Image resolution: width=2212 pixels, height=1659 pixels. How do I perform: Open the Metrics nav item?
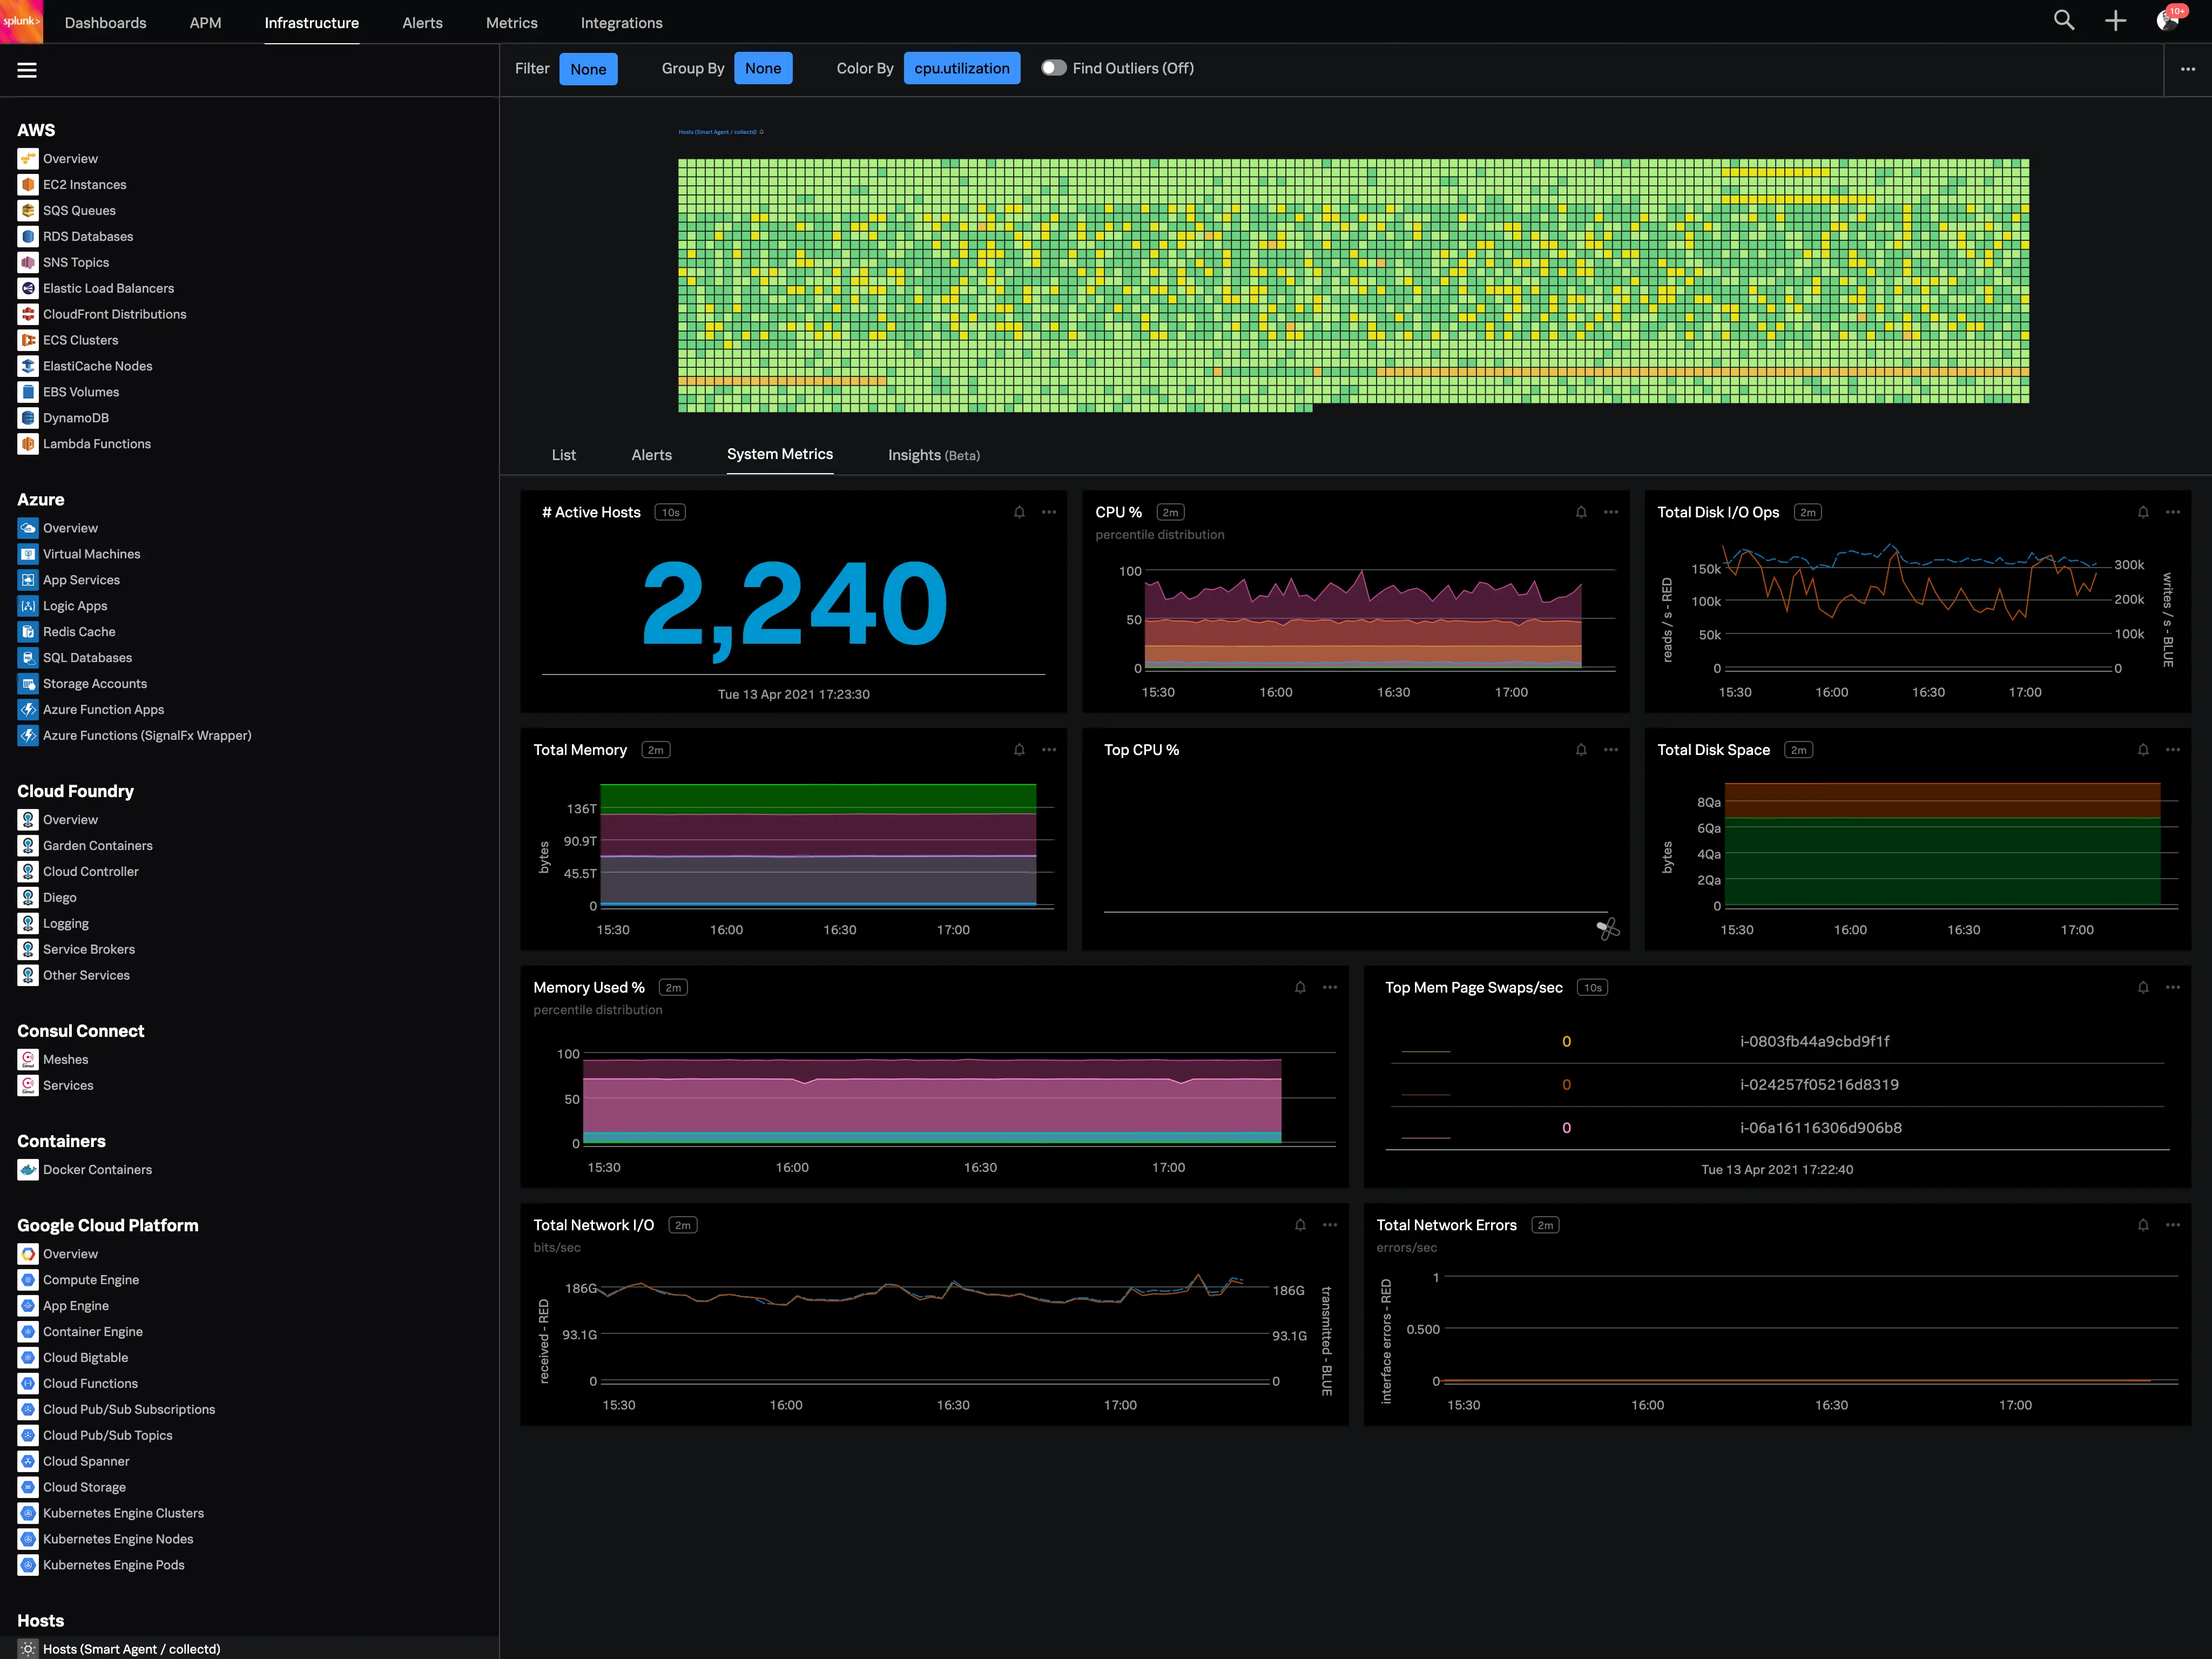click(512, 22)
